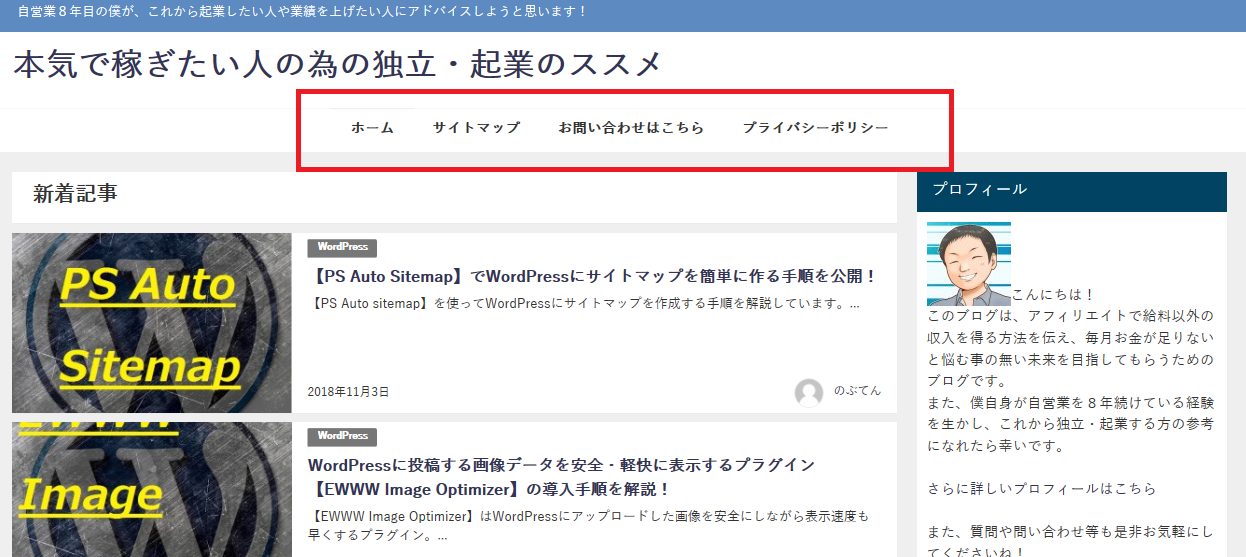Open the EWWW Image article thumbnail
The image size is (1246, 557).
point(152,489)
